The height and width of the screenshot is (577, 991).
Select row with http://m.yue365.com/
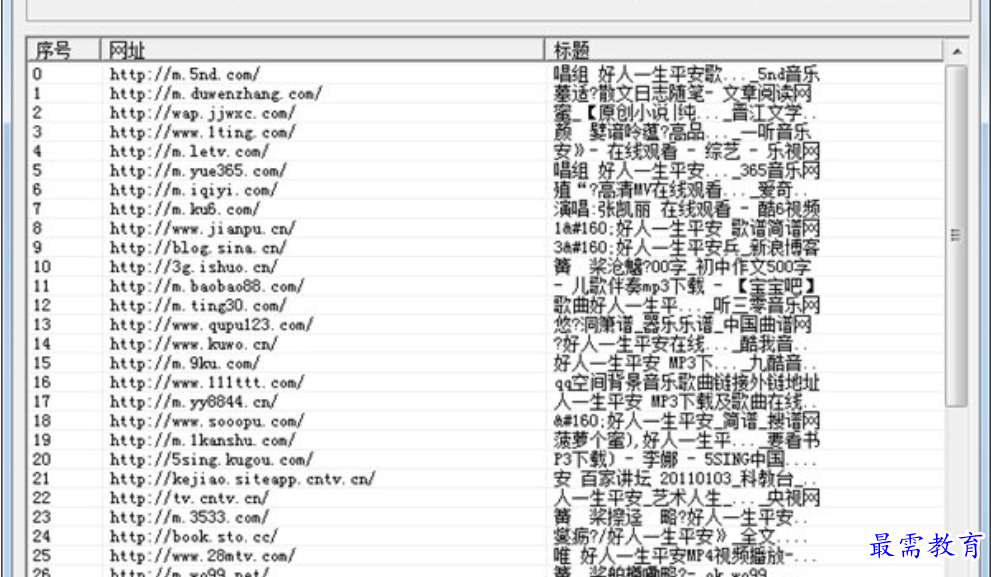(x=485, y=171)
